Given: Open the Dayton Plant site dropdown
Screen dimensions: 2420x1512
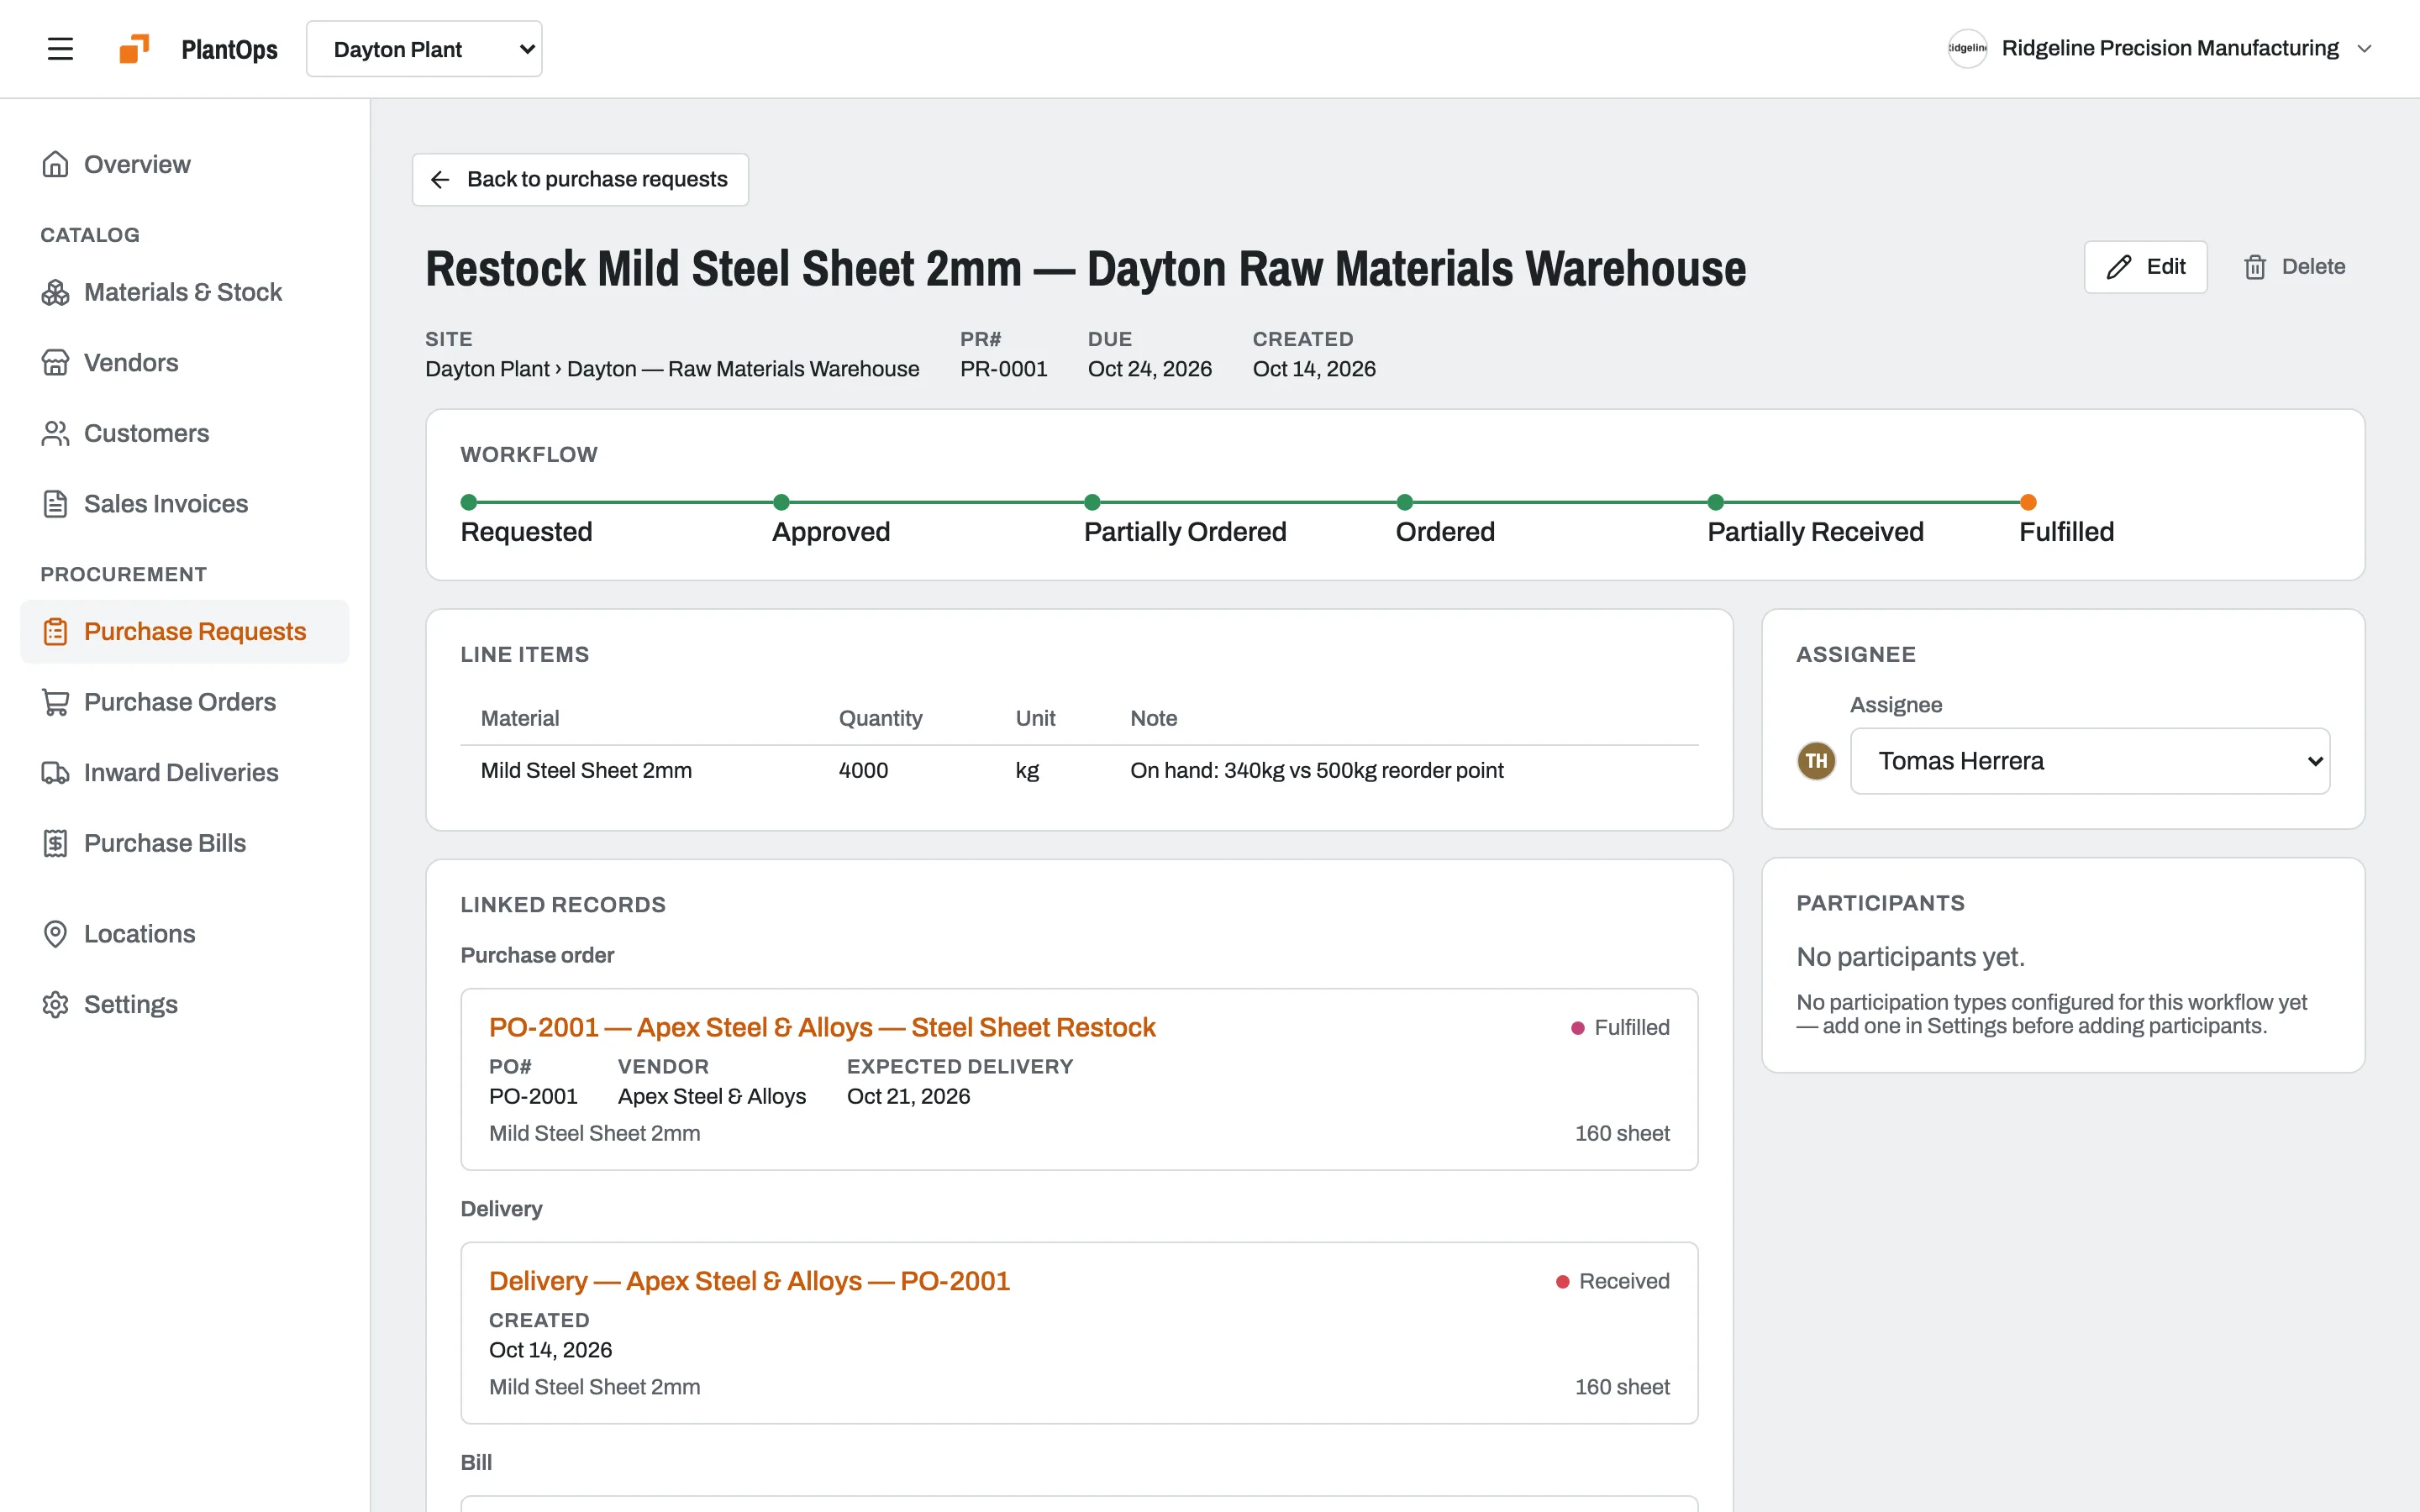Looking at the screenshot, I should (x=424, y=49).
